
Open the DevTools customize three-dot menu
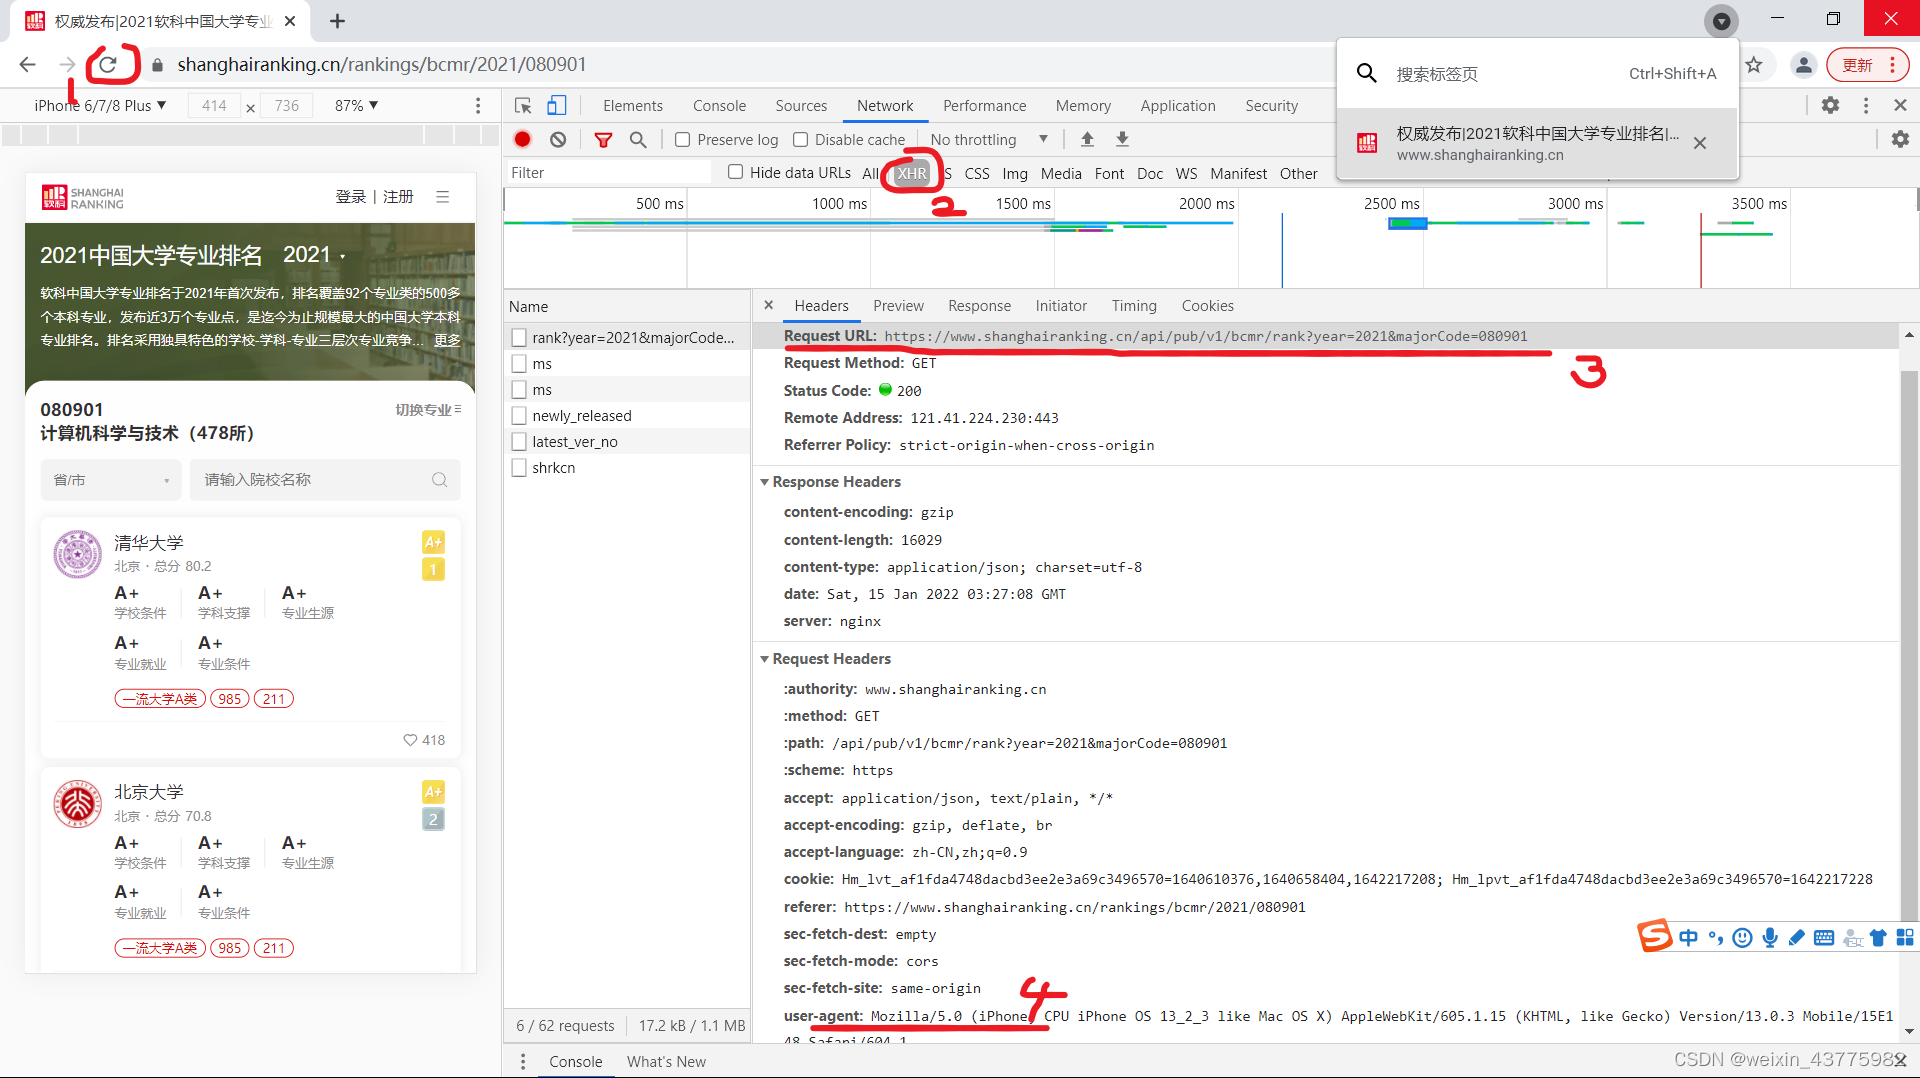pyautogui.click(x=1866, y=105)
